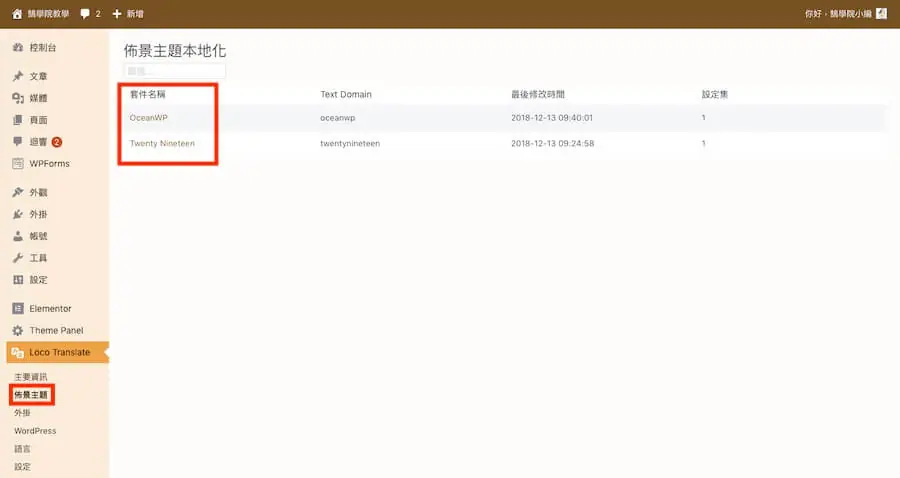Open the Twenty Nineteen theme link
The image size is (900, 478).
pyautogui.click(x=162, y=143)
